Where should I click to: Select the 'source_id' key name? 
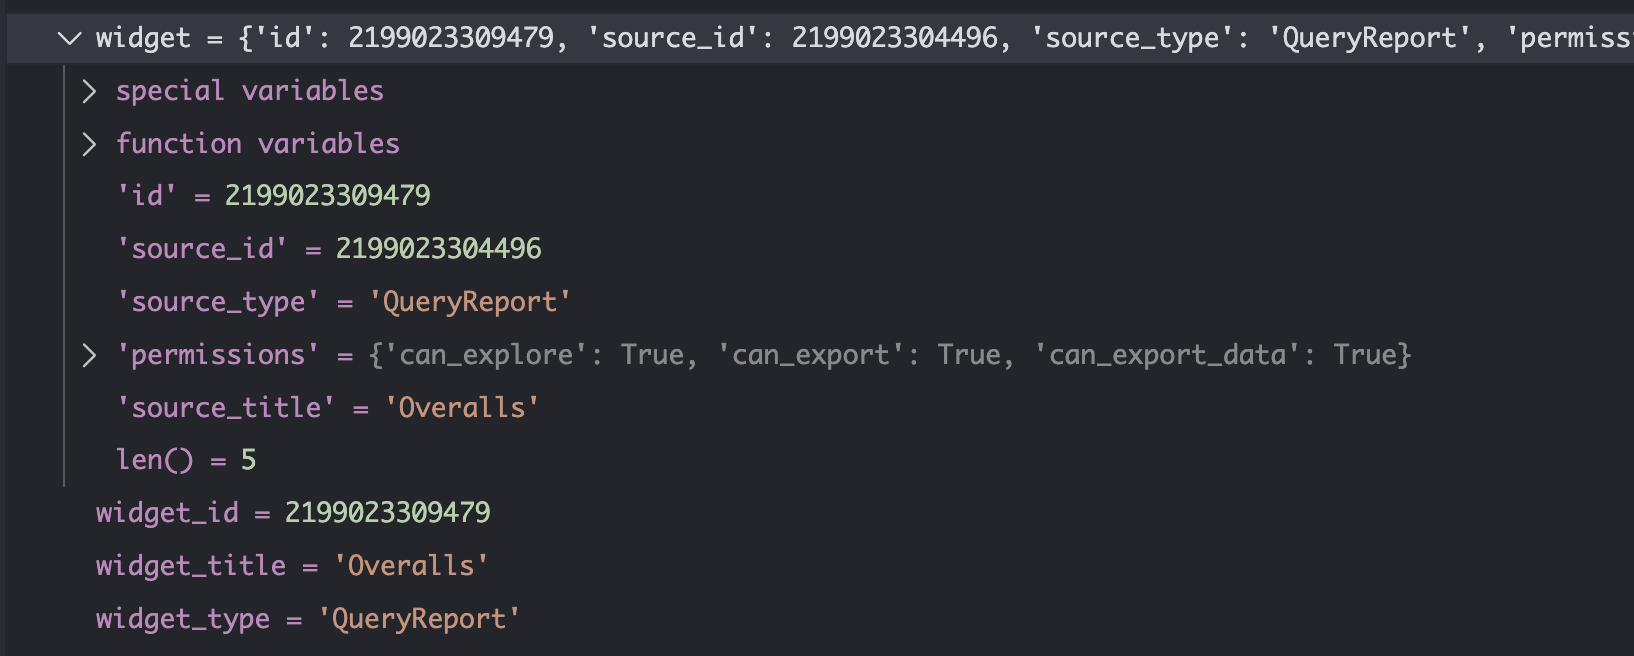click(202, 249)
